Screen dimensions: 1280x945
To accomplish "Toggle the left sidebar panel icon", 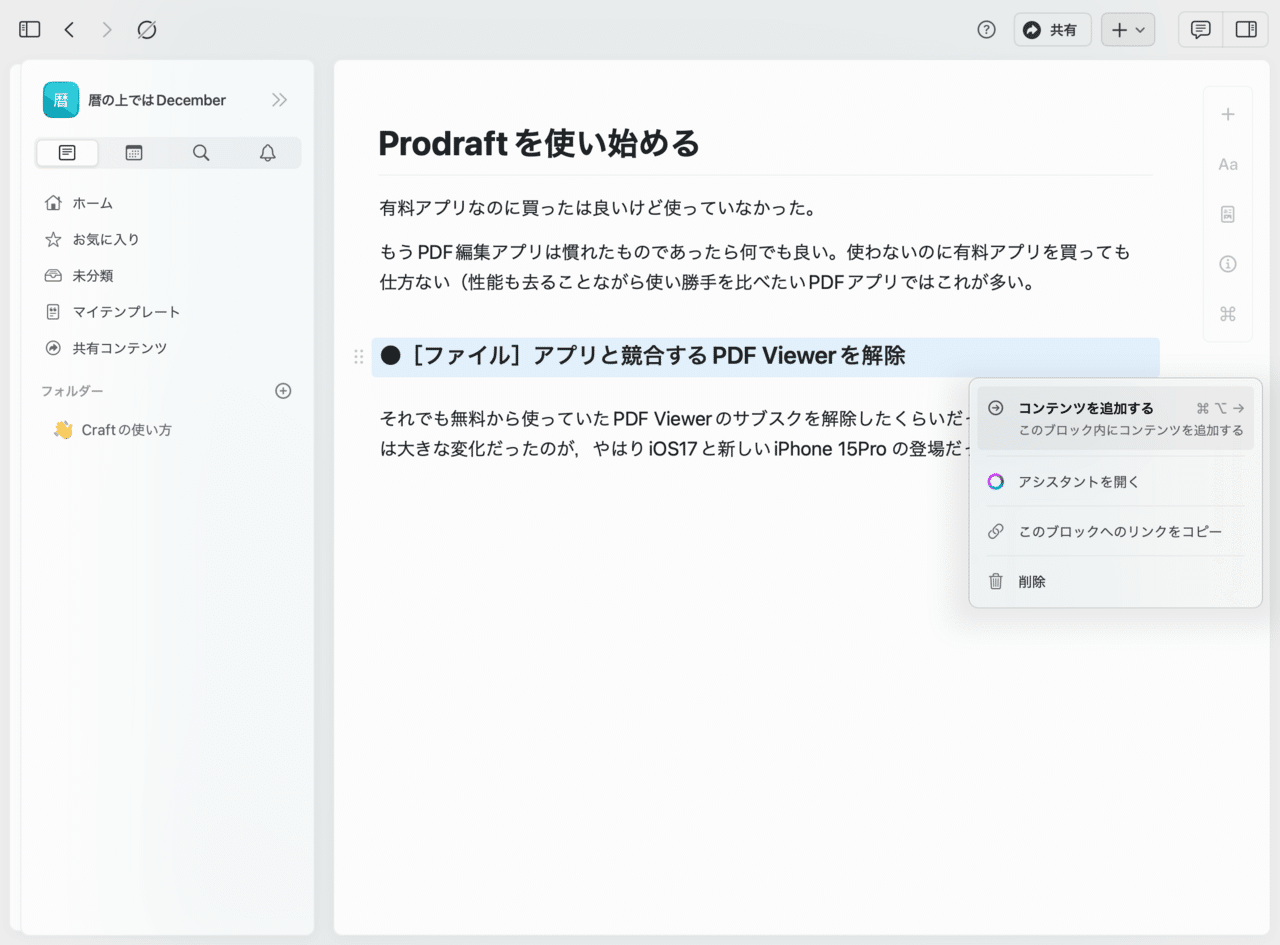I will [30, 30].
